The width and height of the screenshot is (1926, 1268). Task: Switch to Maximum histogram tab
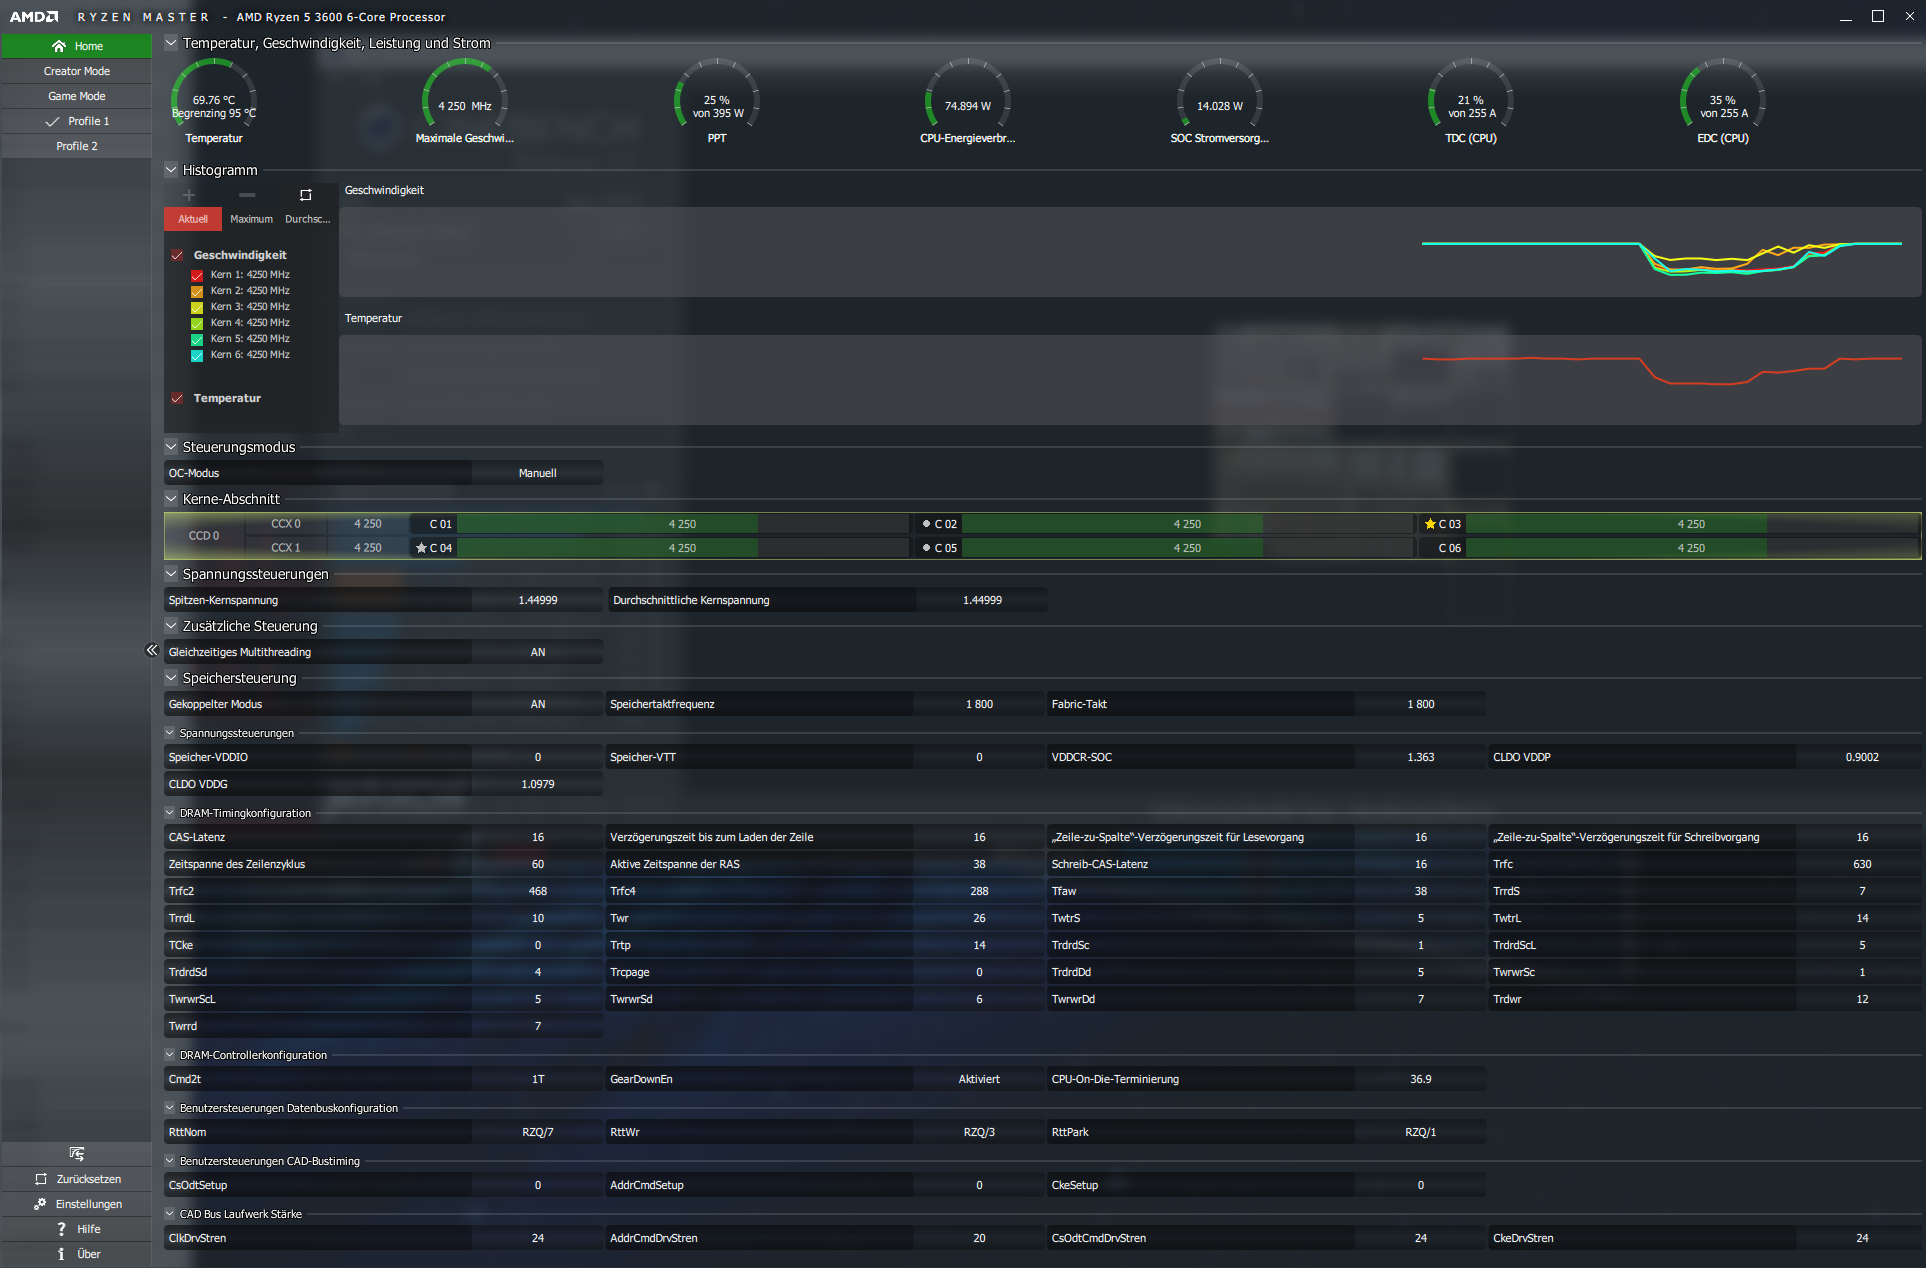coord(251,219)
